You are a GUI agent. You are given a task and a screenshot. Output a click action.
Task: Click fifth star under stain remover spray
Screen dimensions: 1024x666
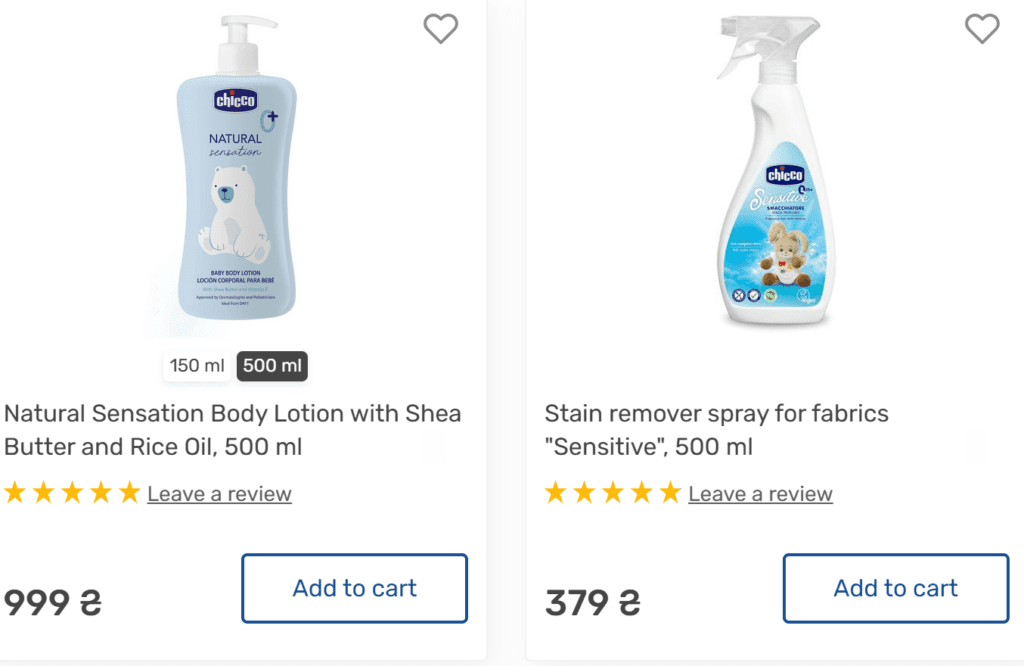[x=671, y=492]
